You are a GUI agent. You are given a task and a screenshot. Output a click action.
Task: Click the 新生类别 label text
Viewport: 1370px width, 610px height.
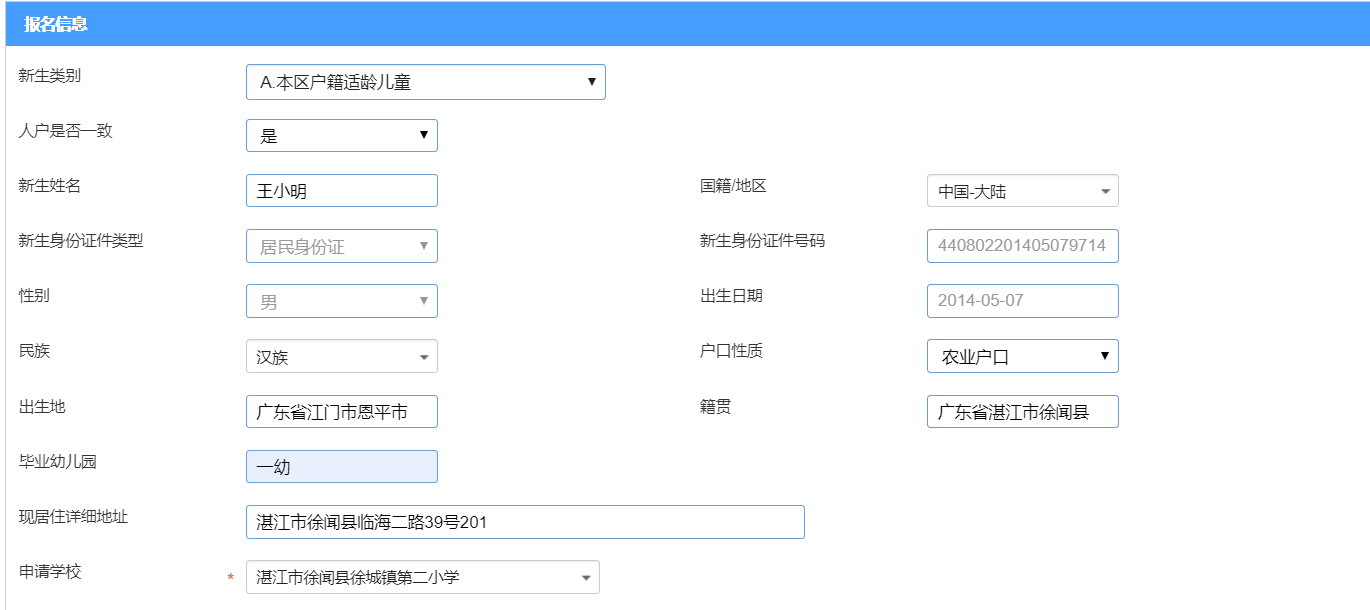coord(50,76)
